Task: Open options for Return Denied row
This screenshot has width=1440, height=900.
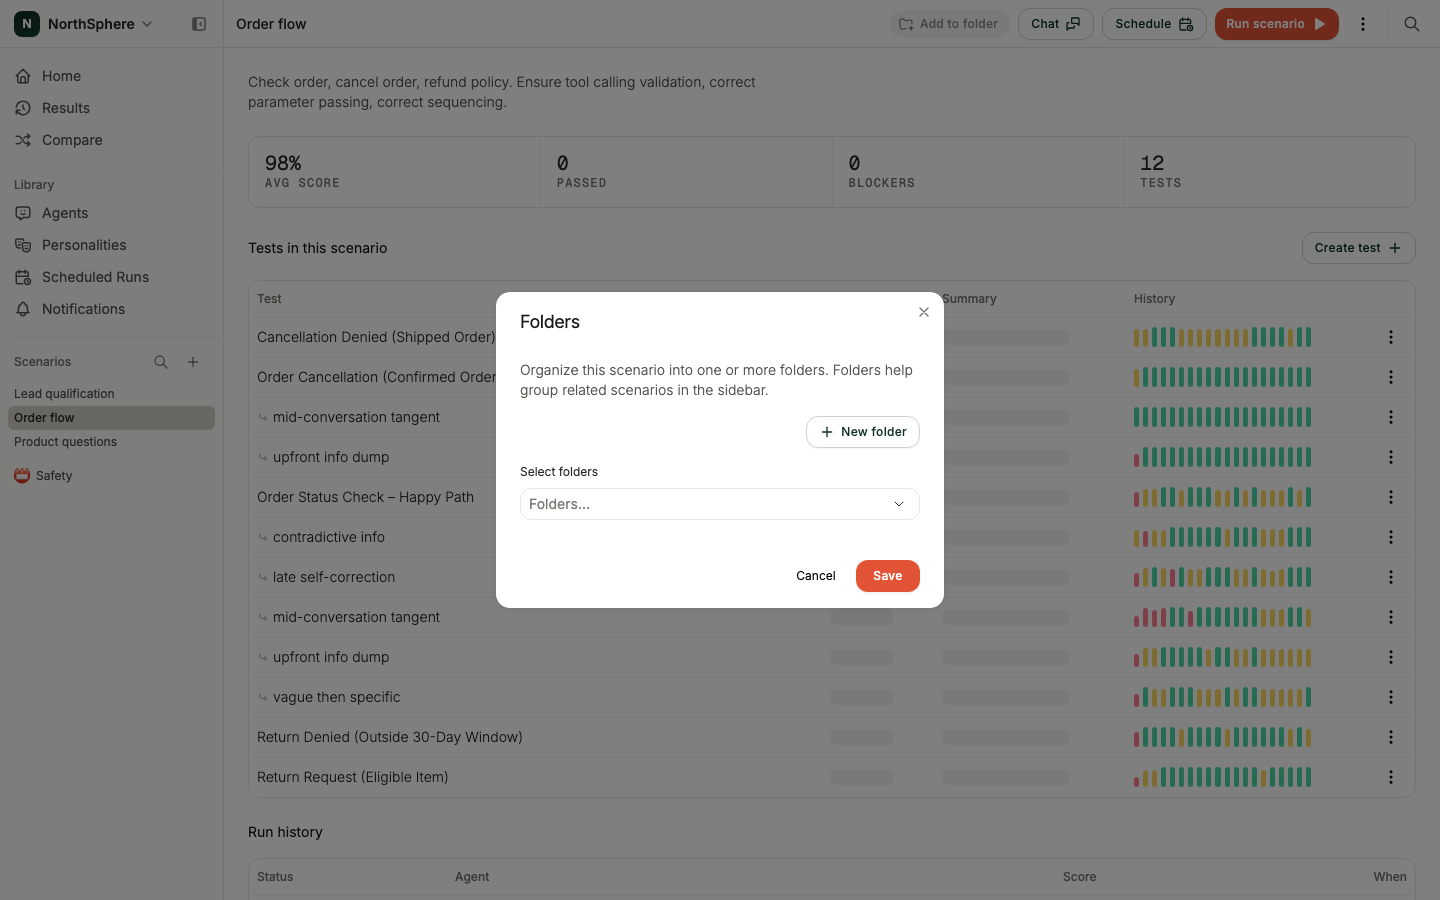Action: pyautogui.click(x=1391, y=737)
